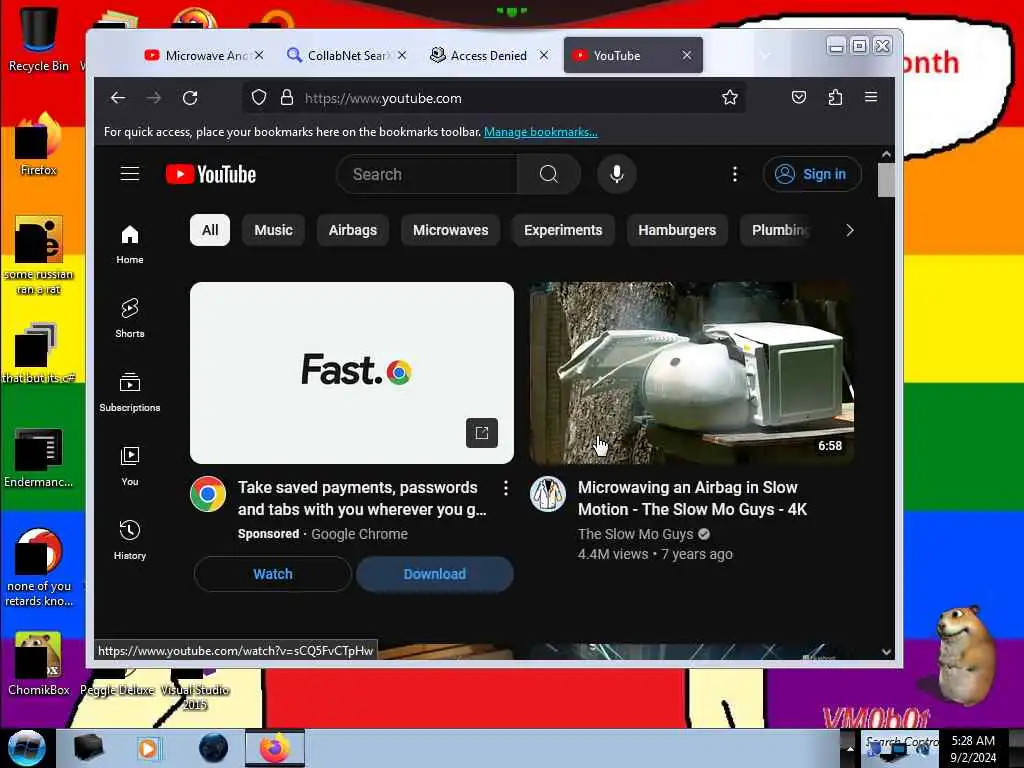Image resolution: width=1024 pixels, height=768 pixels.
Task: Go back using the browser back arrow
Action: [118, 98]
